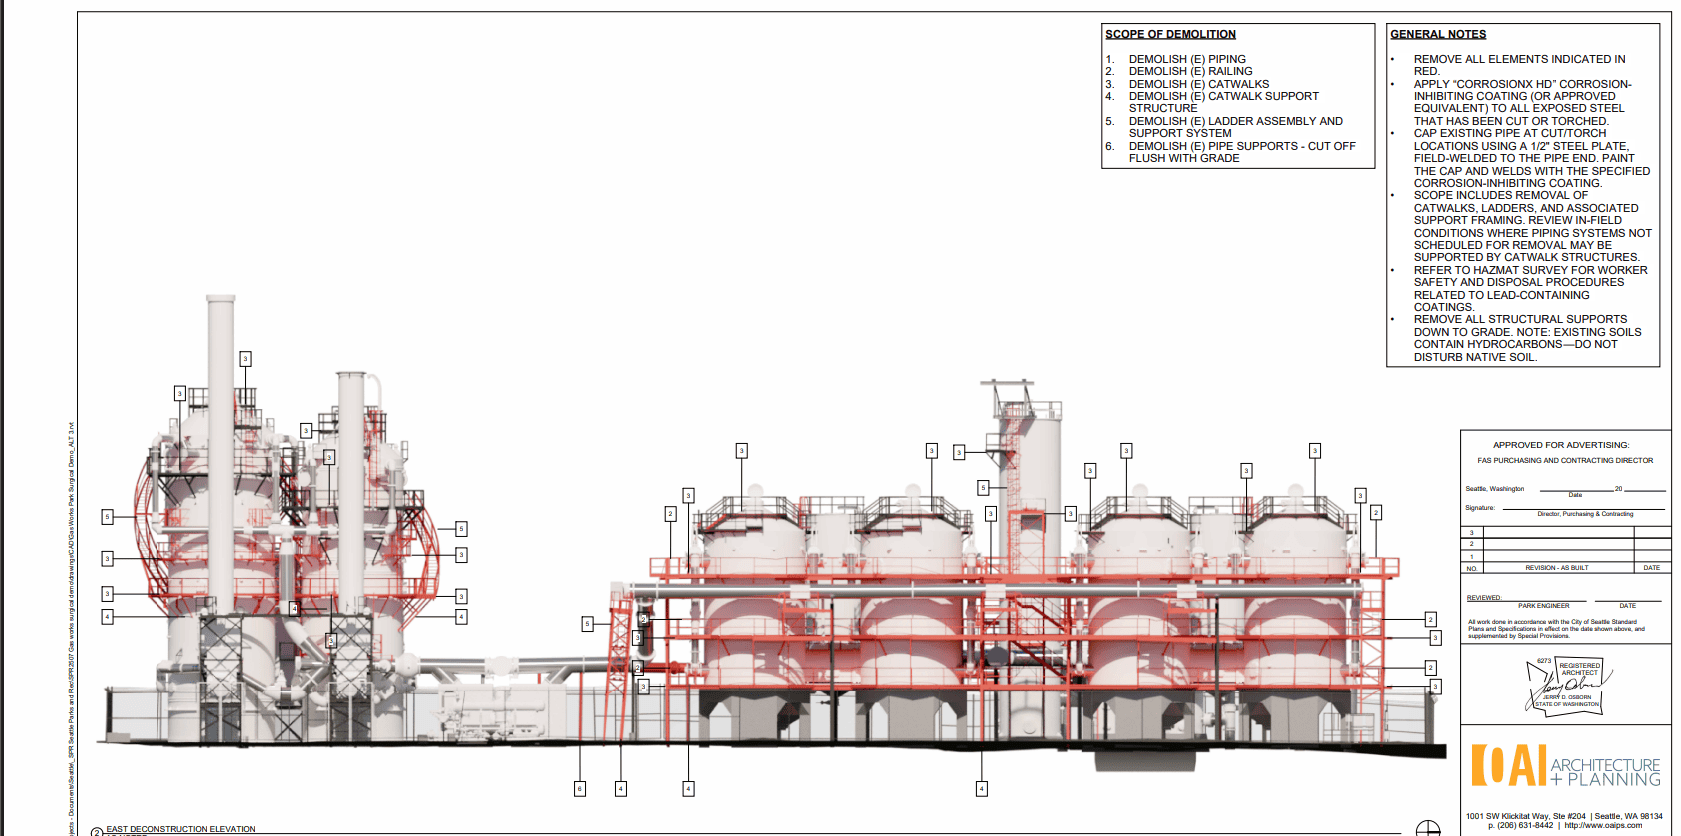
Task: Click scope item 'Demolish (E) Piping'
Action: point(1187,59)
